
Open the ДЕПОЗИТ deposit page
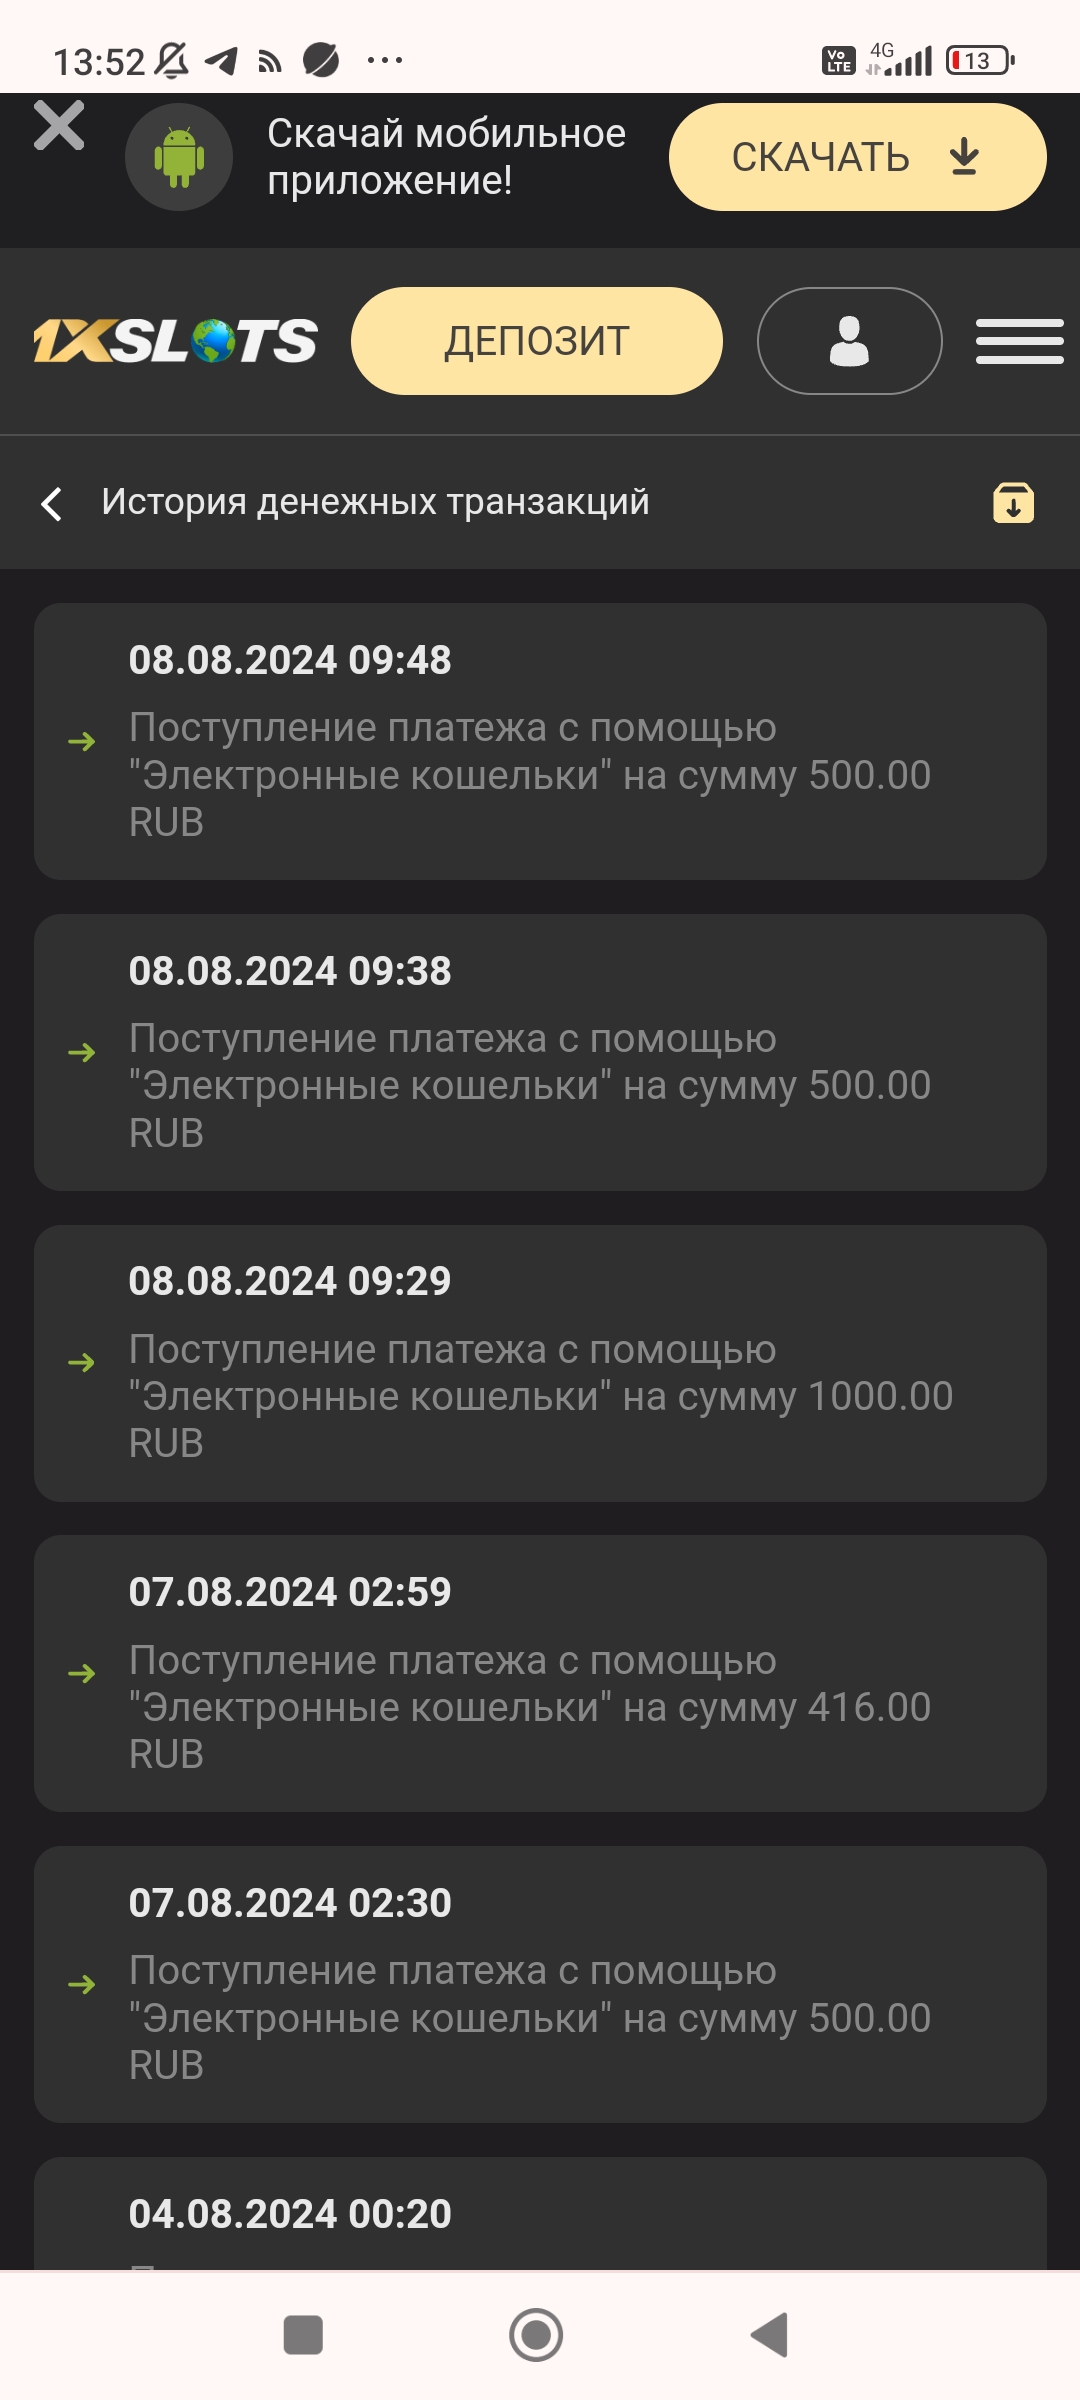click(x=536, y=341)
